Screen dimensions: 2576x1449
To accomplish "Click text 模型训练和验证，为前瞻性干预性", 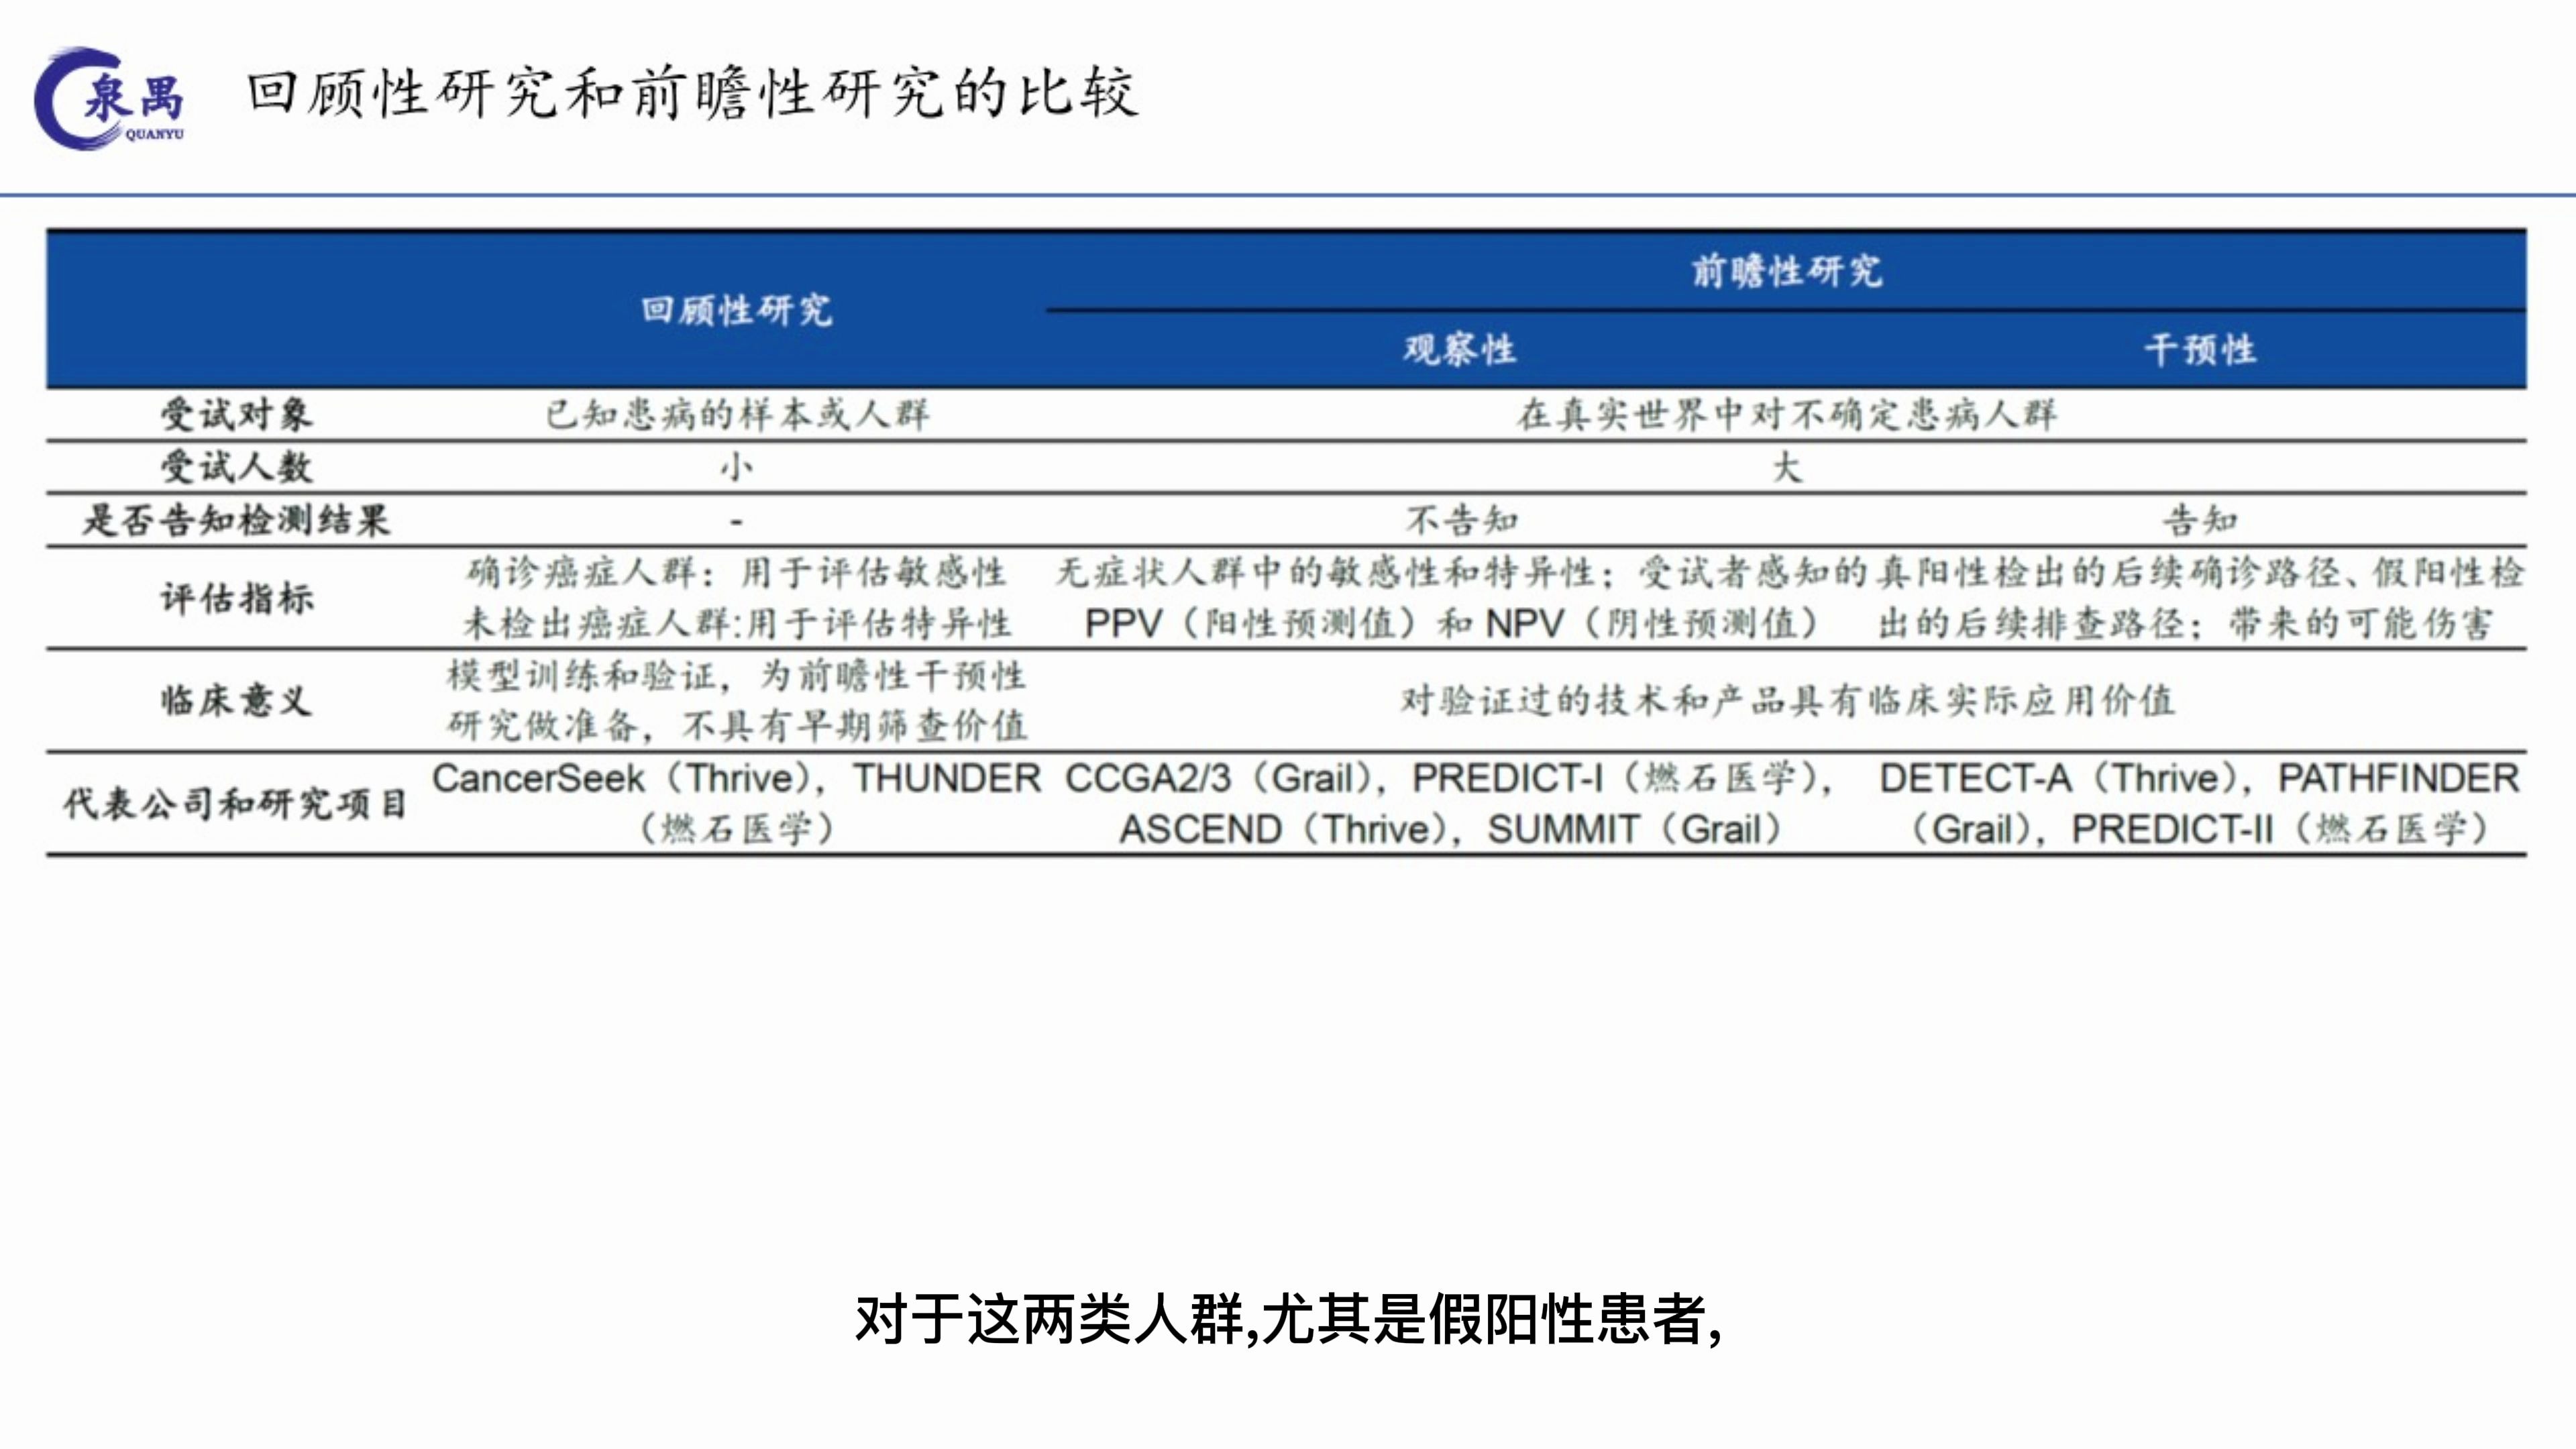I will [737, 676].
